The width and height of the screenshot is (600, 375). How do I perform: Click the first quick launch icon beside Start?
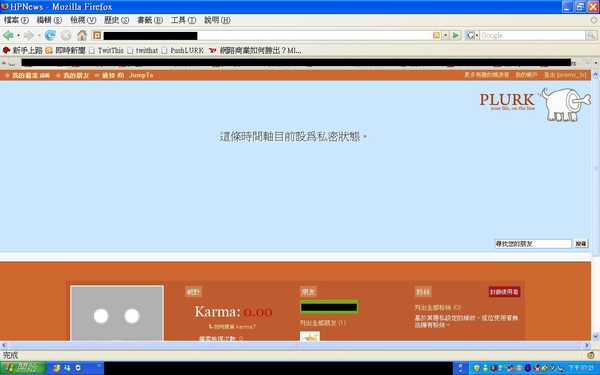[x=56, y=368]
